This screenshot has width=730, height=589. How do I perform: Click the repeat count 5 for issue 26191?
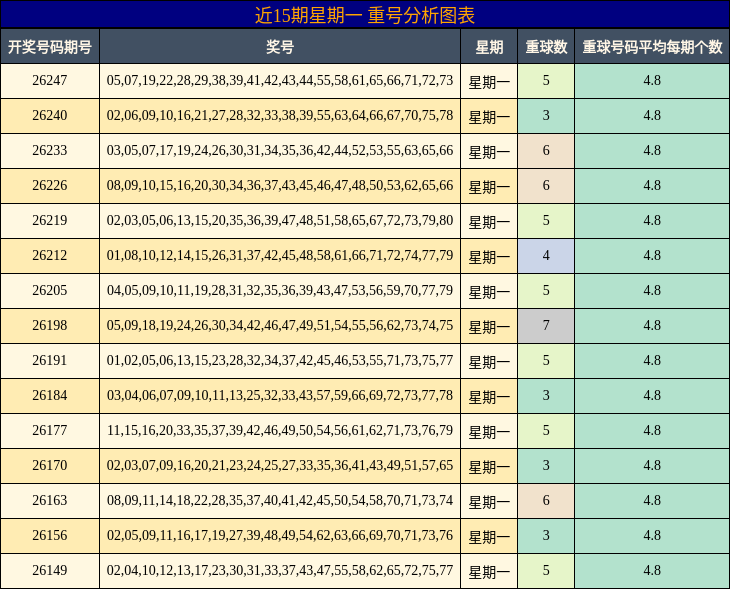[546, 360]
